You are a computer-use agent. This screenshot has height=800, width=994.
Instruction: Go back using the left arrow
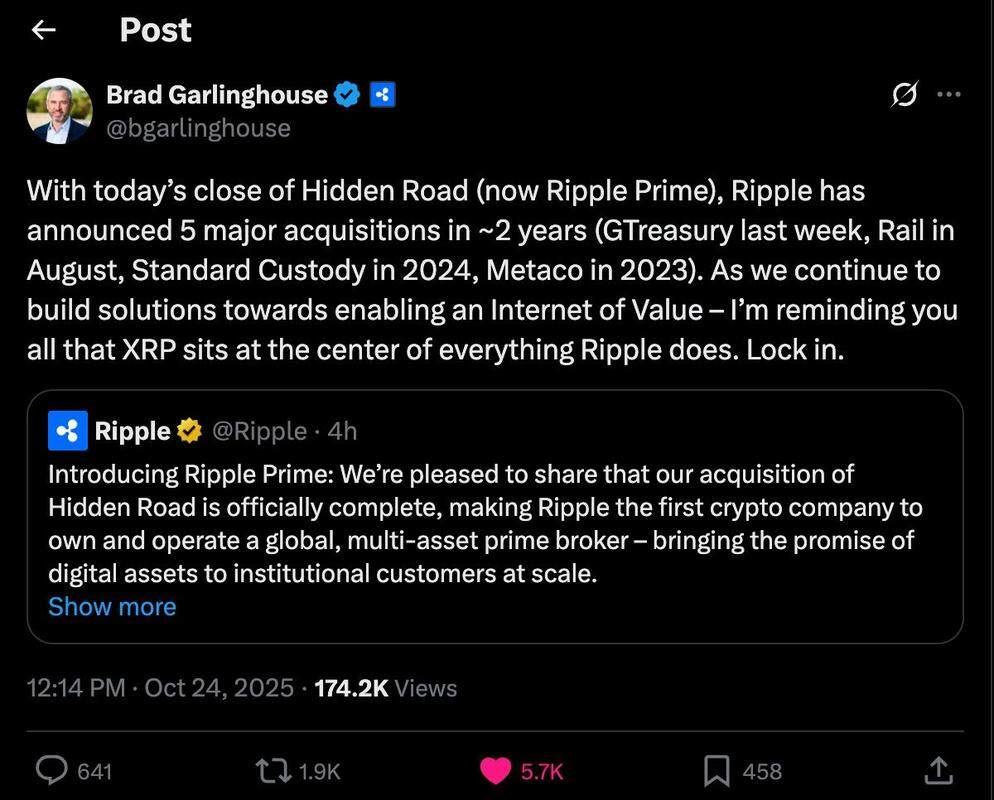click(43, 31)
